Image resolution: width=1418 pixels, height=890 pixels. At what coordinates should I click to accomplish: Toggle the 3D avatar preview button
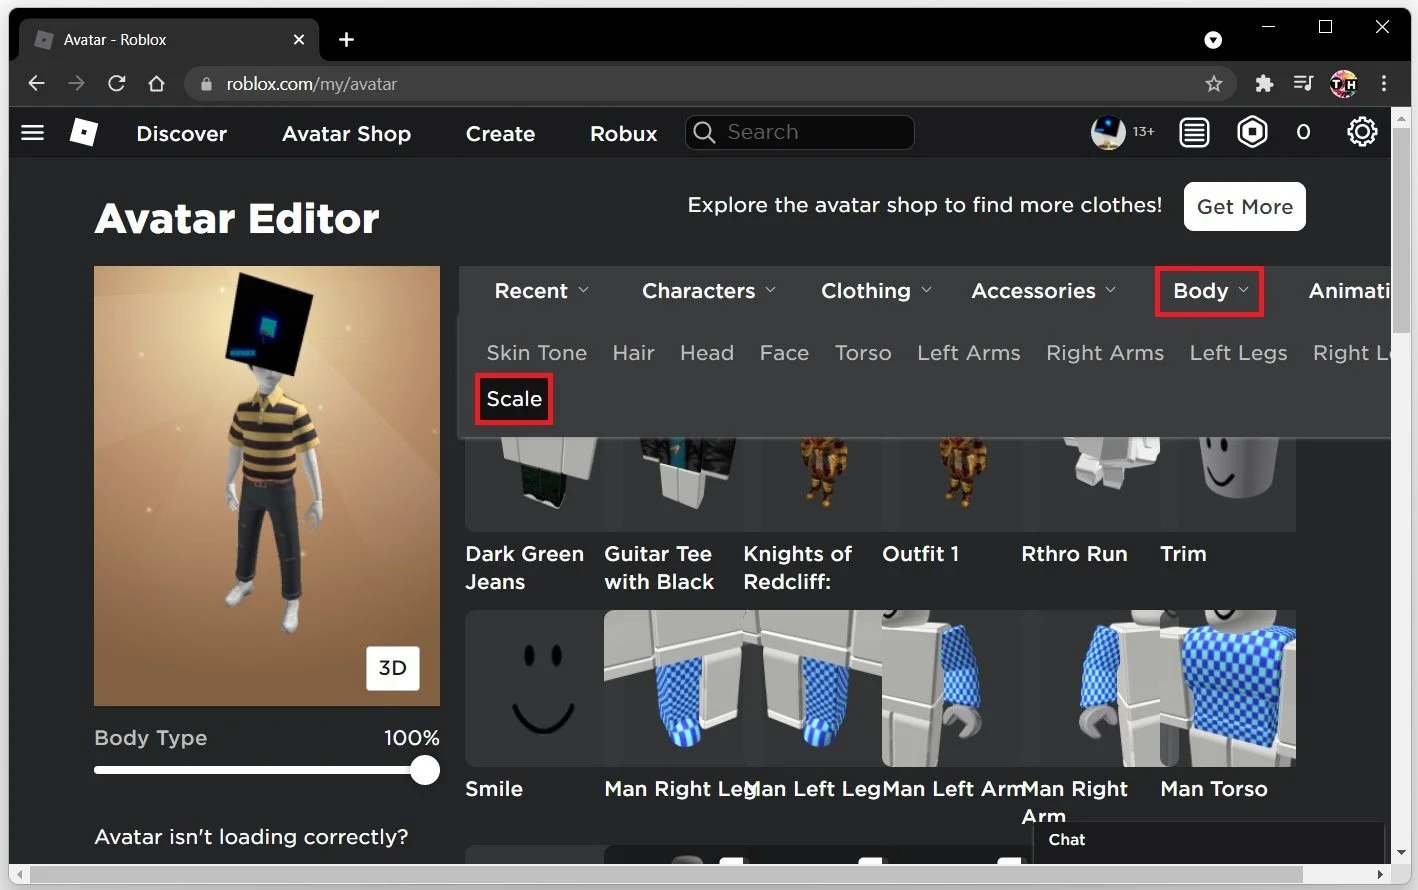coord(393,668)
